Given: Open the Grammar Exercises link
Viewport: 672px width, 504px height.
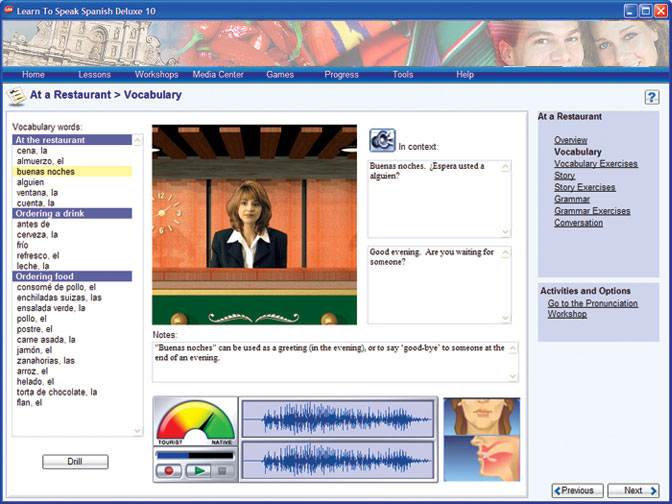Looking at the screenshot, I should coord(592,211).
